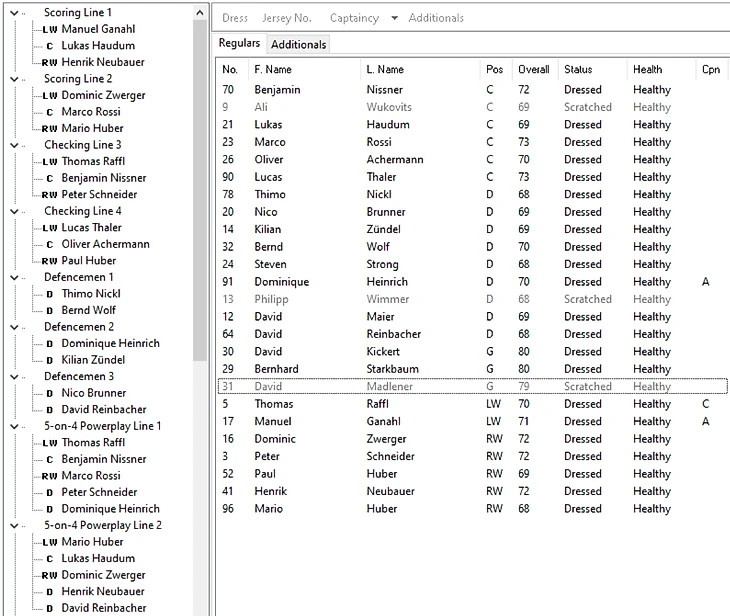
Task: Click the Dress toolbar button
Action: [235, 18]
